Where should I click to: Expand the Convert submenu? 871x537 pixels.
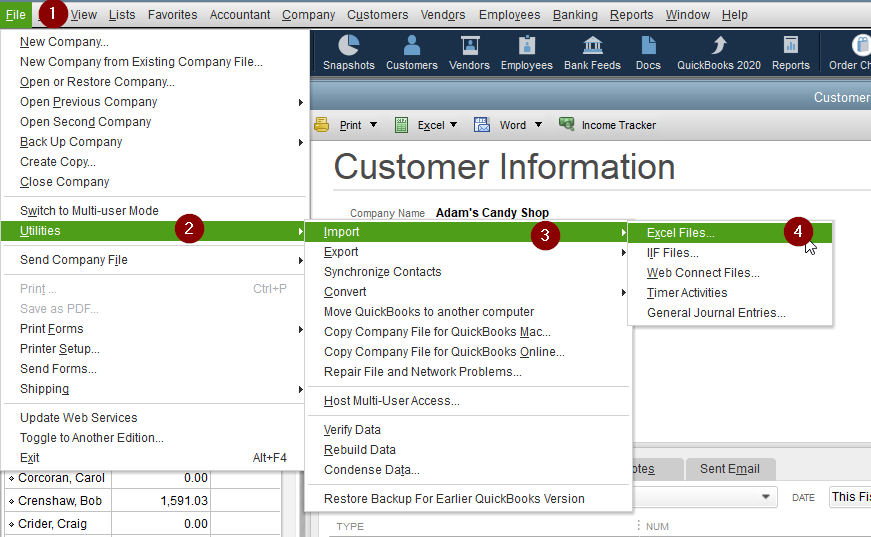624,292
